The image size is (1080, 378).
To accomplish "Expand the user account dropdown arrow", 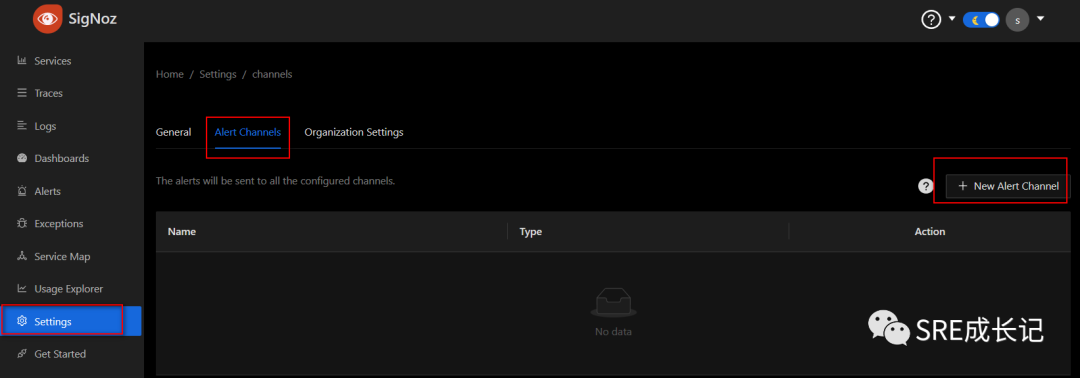I will coord(1040,19).
